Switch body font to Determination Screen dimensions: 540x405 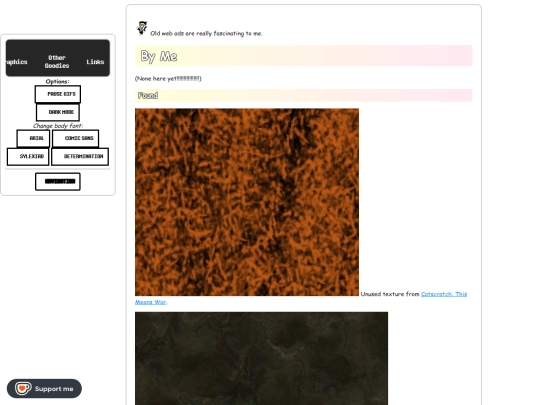(x=80, y=156)
